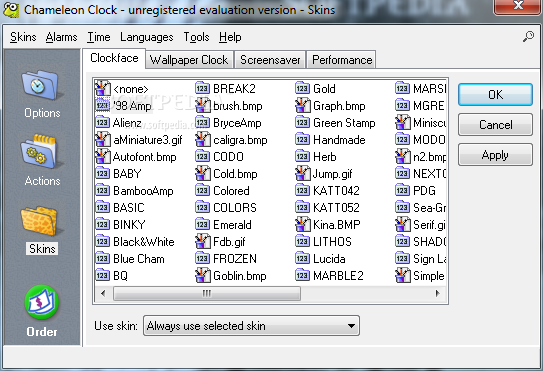
Task: Open the Skins menu
Action: pos(23,37)
